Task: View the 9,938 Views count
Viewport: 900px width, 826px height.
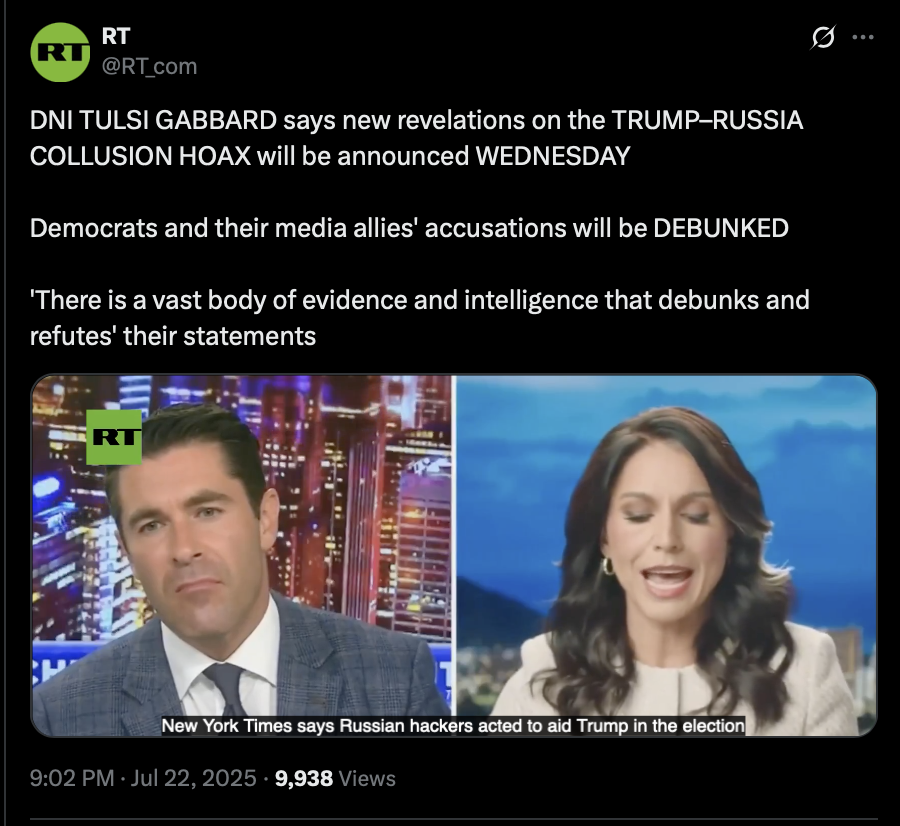Action: 335,778
